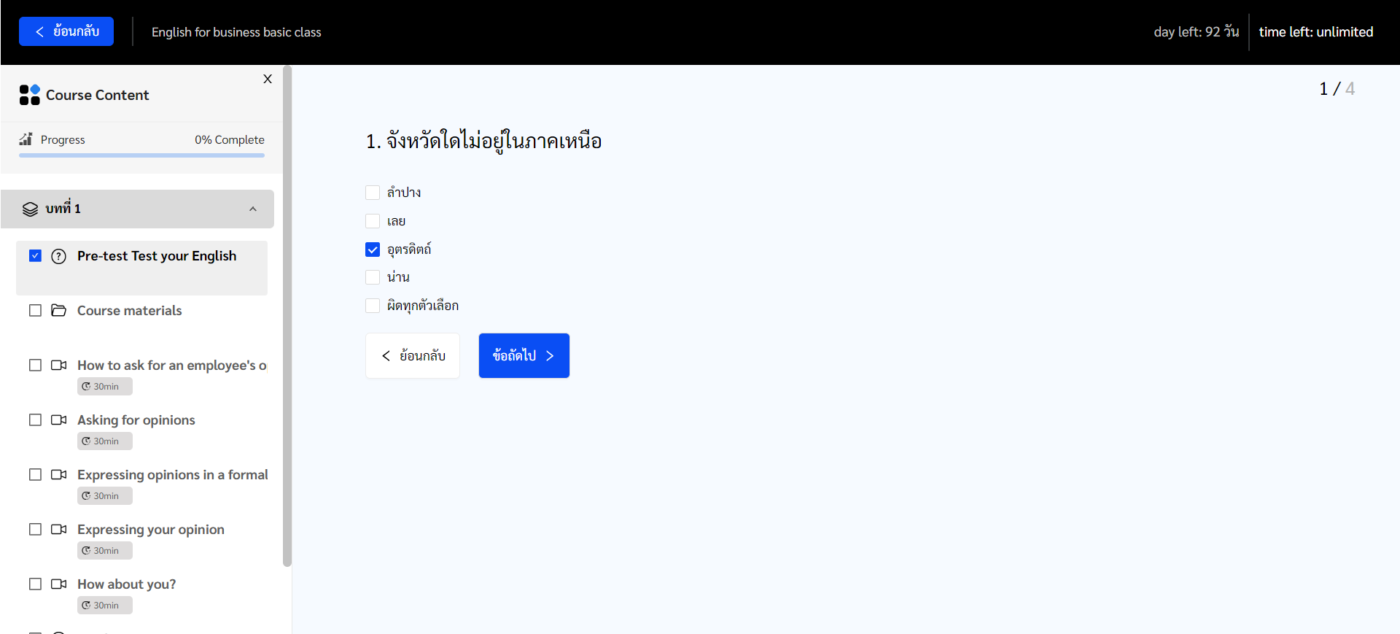Click the course progress bar
Screen dimensions: 1400x634
click(x=142, y=155)
